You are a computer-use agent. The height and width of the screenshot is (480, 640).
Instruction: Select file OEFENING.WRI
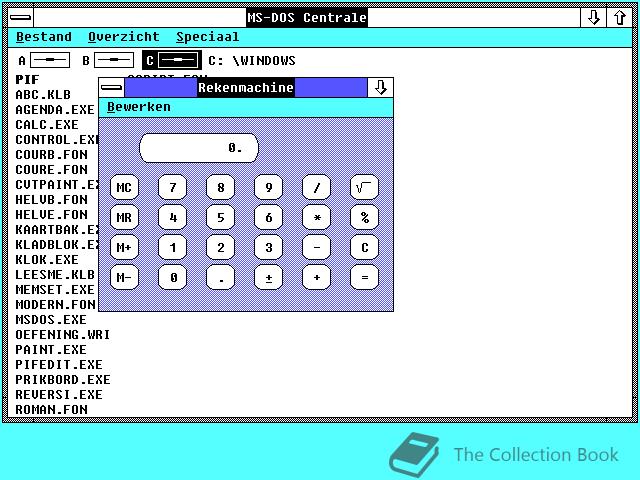[x=63, y=335]
